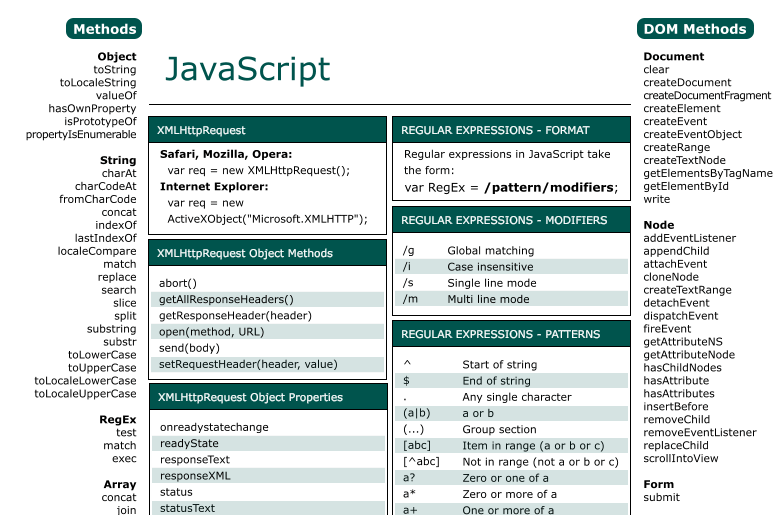Screen dimensions: 780x515
Task: Select toLocaleString under Object
Action: point(98,83)
